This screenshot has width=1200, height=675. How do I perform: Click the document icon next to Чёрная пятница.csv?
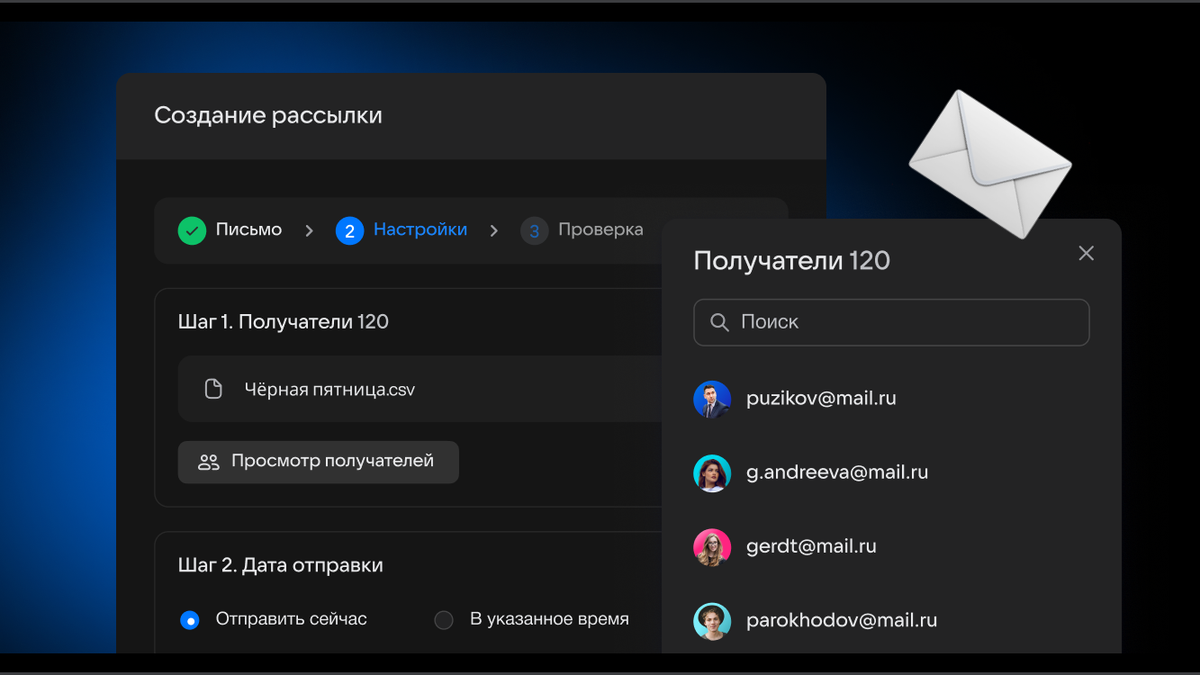213,390
